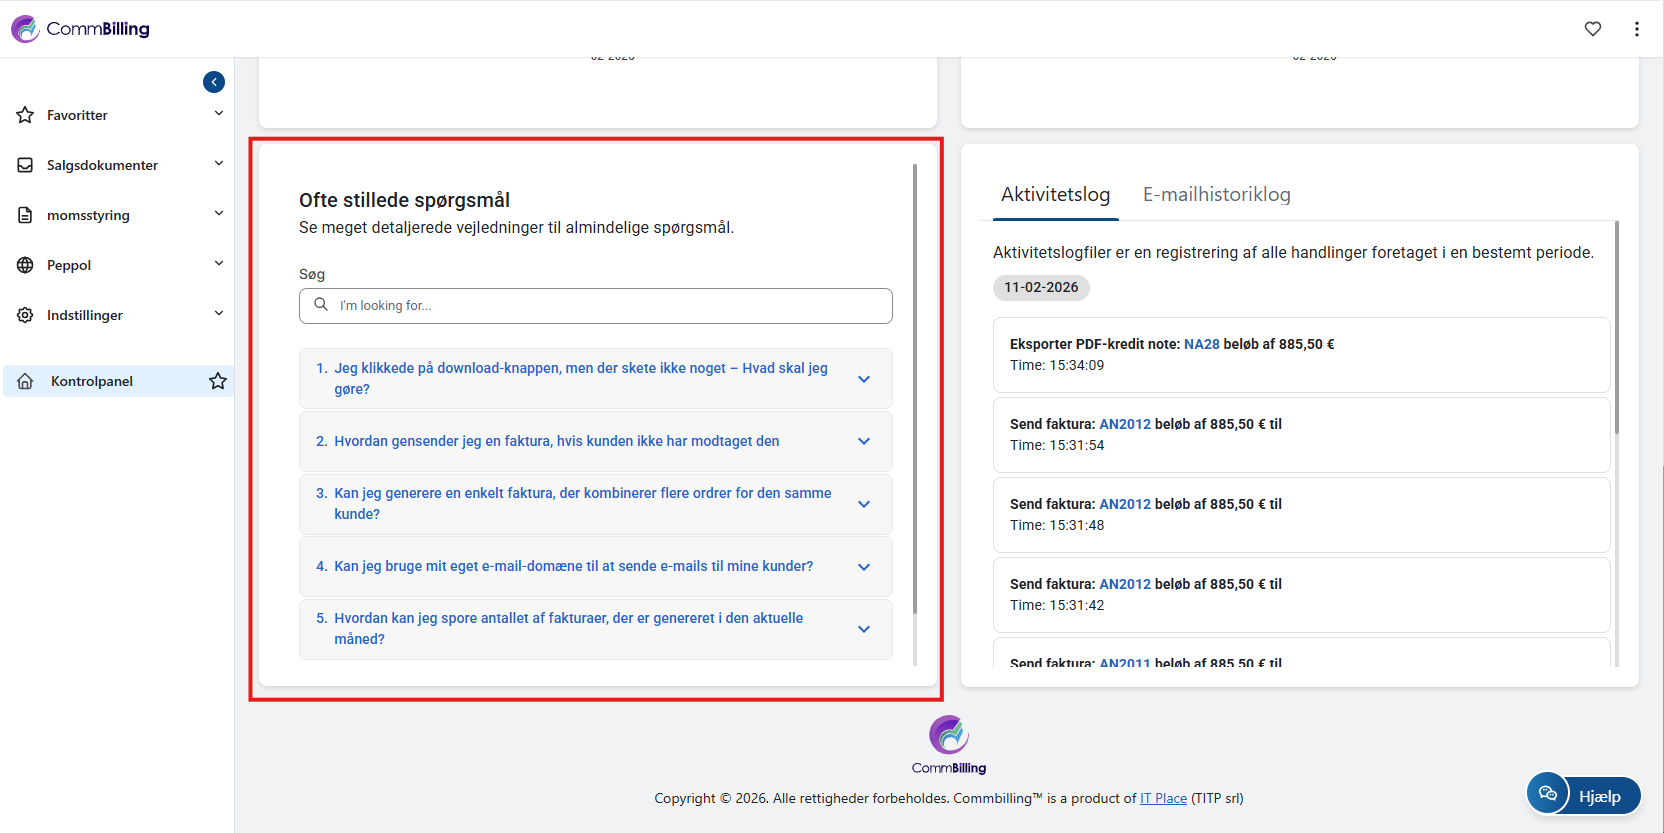Click the CommBilling logo in header
The width and height of the screenshot is (1664, 833).
point(81,29)
